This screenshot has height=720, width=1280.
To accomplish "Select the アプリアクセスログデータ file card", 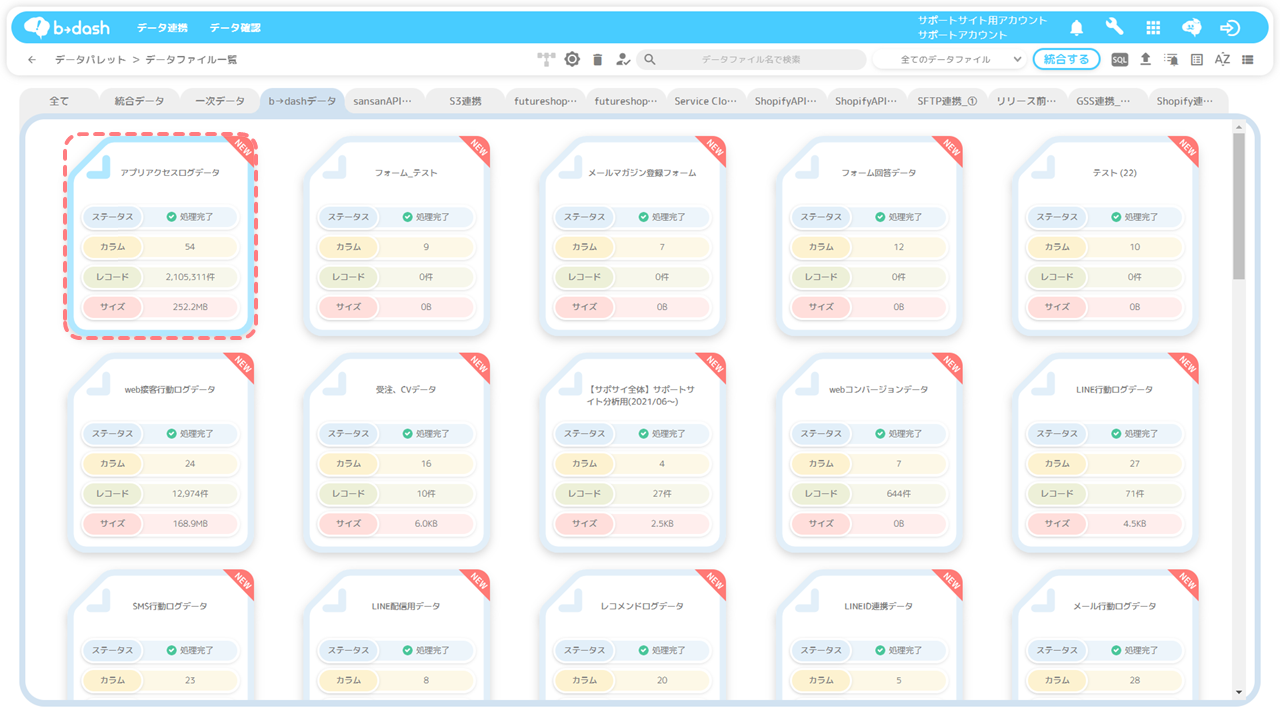I will (x=161, y=235).
